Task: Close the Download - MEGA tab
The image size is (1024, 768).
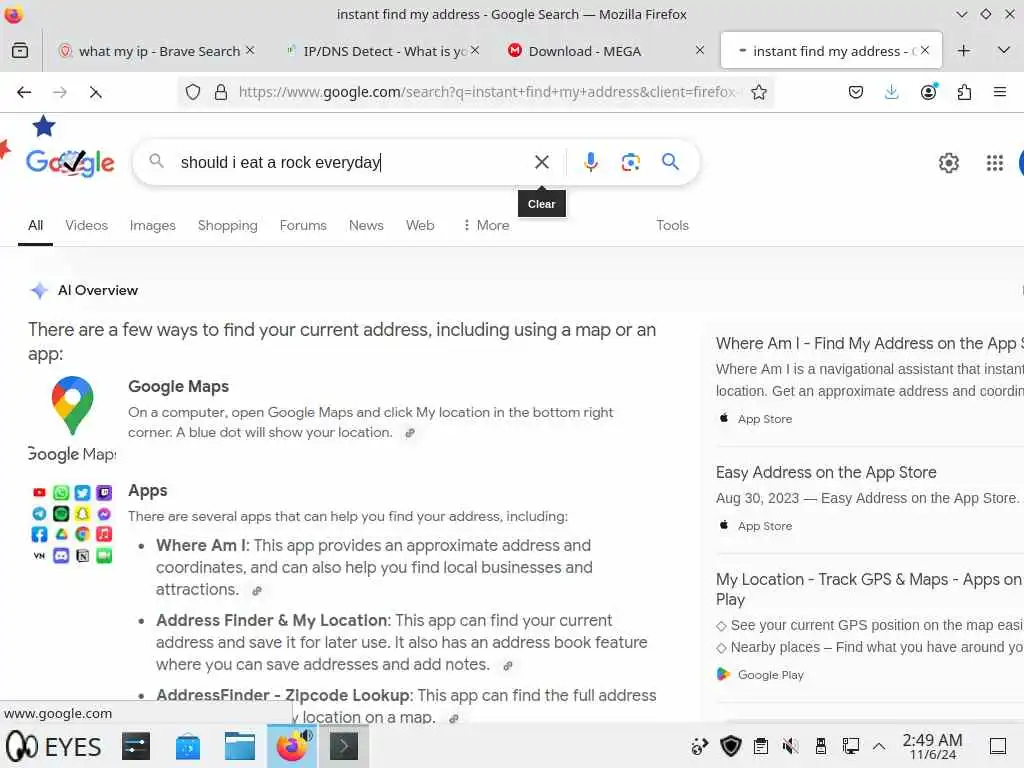Action: point(699,50)
